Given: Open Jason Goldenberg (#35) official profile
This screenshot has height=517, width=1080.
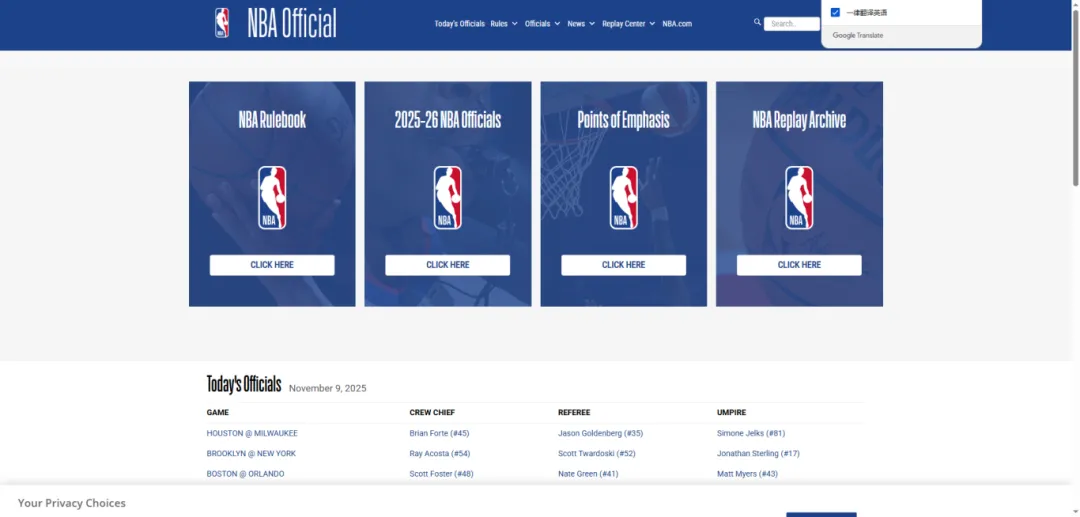Looking at the screenshot, I should (601, 433).
